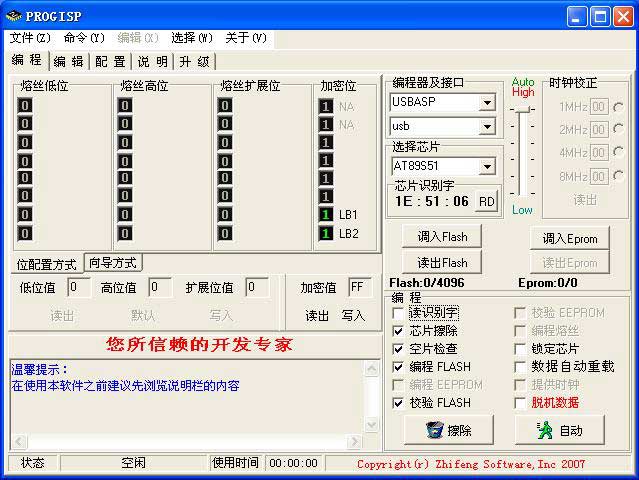639x480 pixels.
Task: Expand the usb interface dropdown
Action: pos(487,127)
